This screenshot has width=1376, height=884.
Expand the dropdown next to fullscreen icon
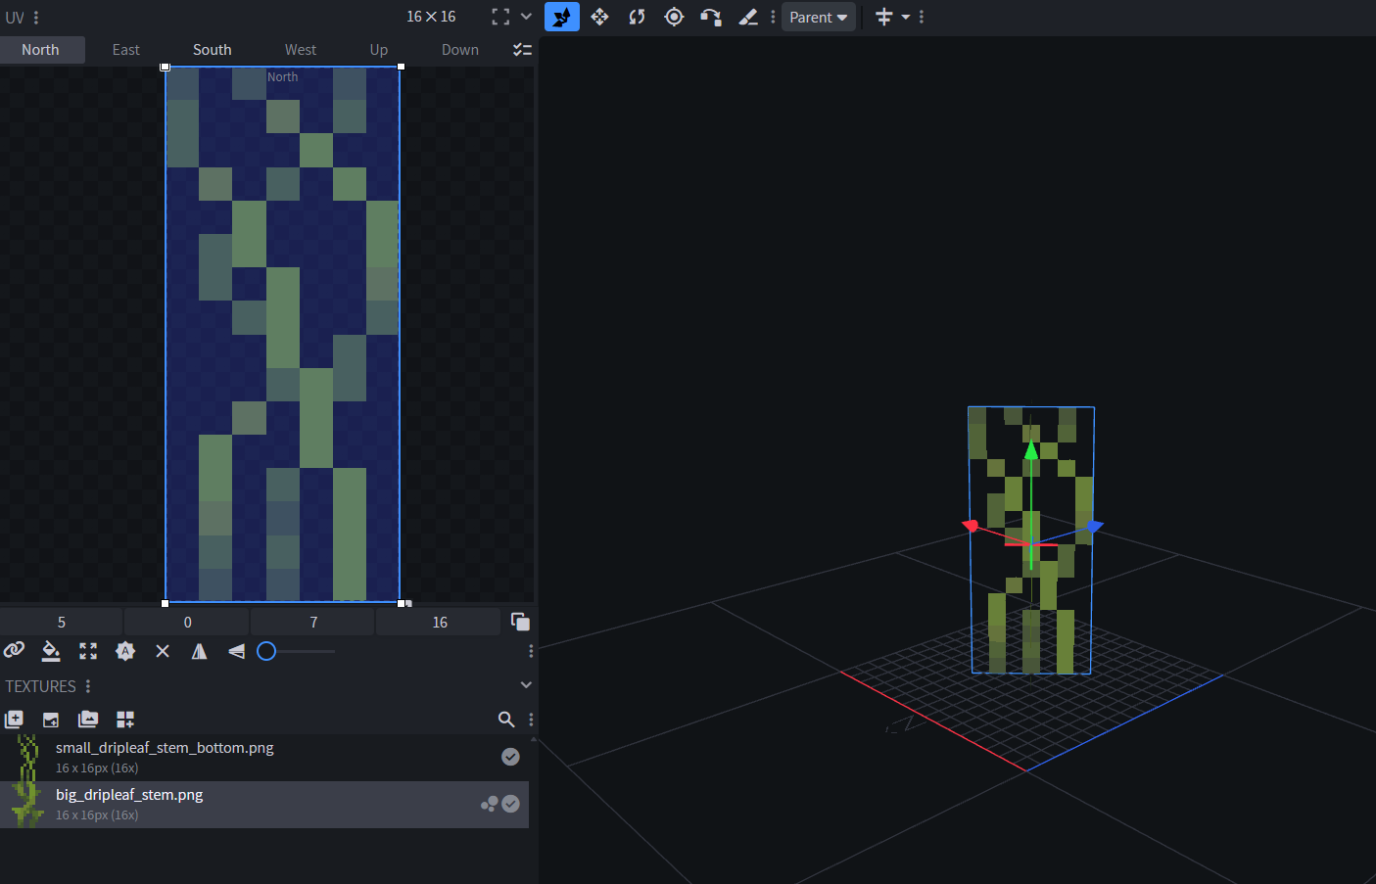(526, 17)
